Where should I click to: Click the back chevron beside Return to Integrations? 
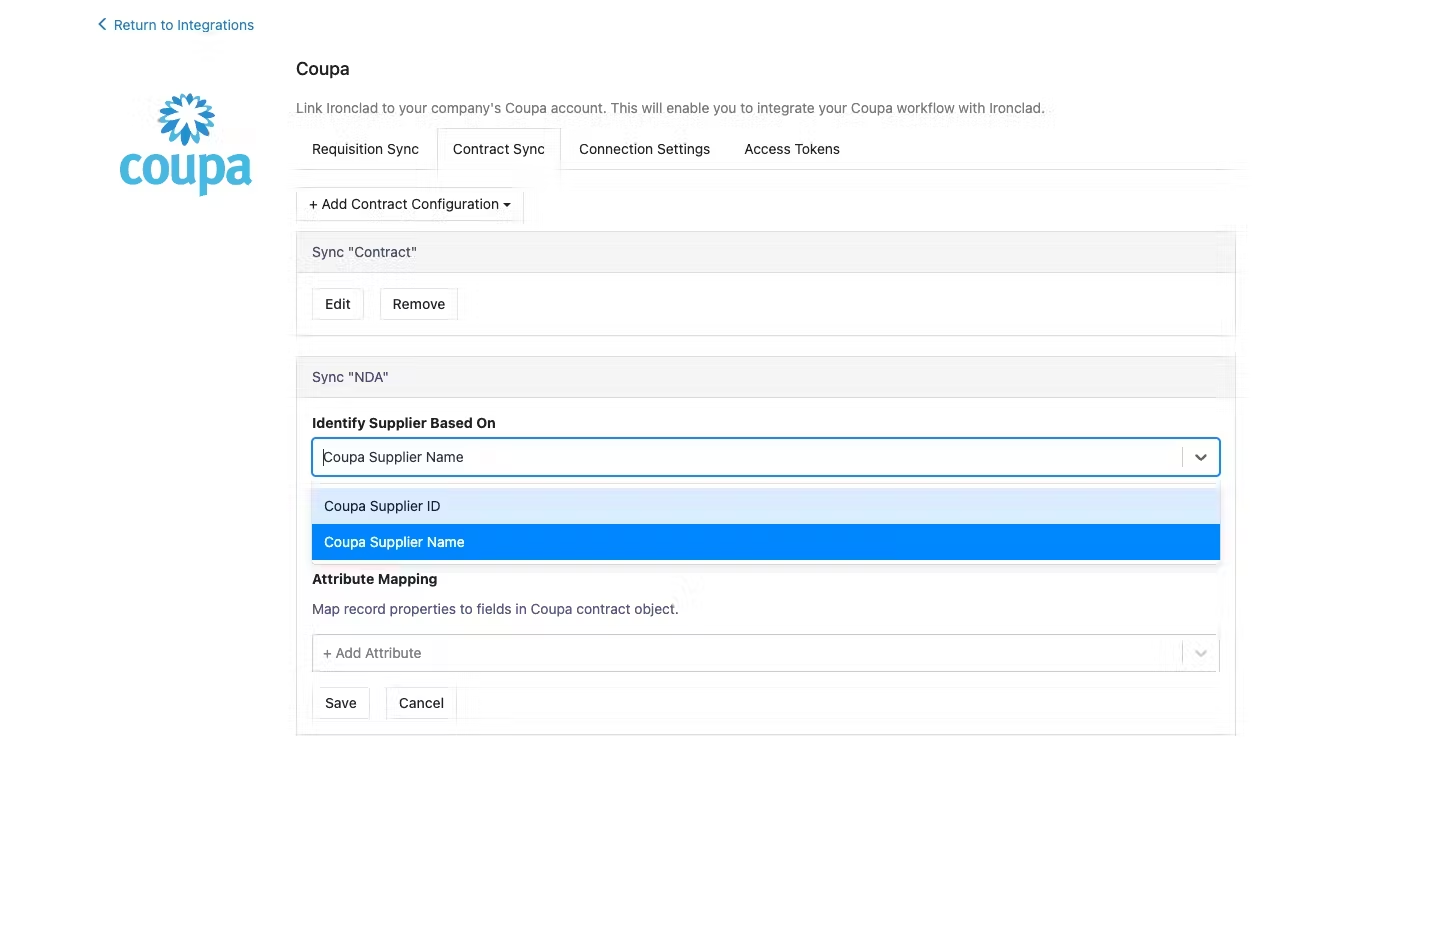[102, 24]
